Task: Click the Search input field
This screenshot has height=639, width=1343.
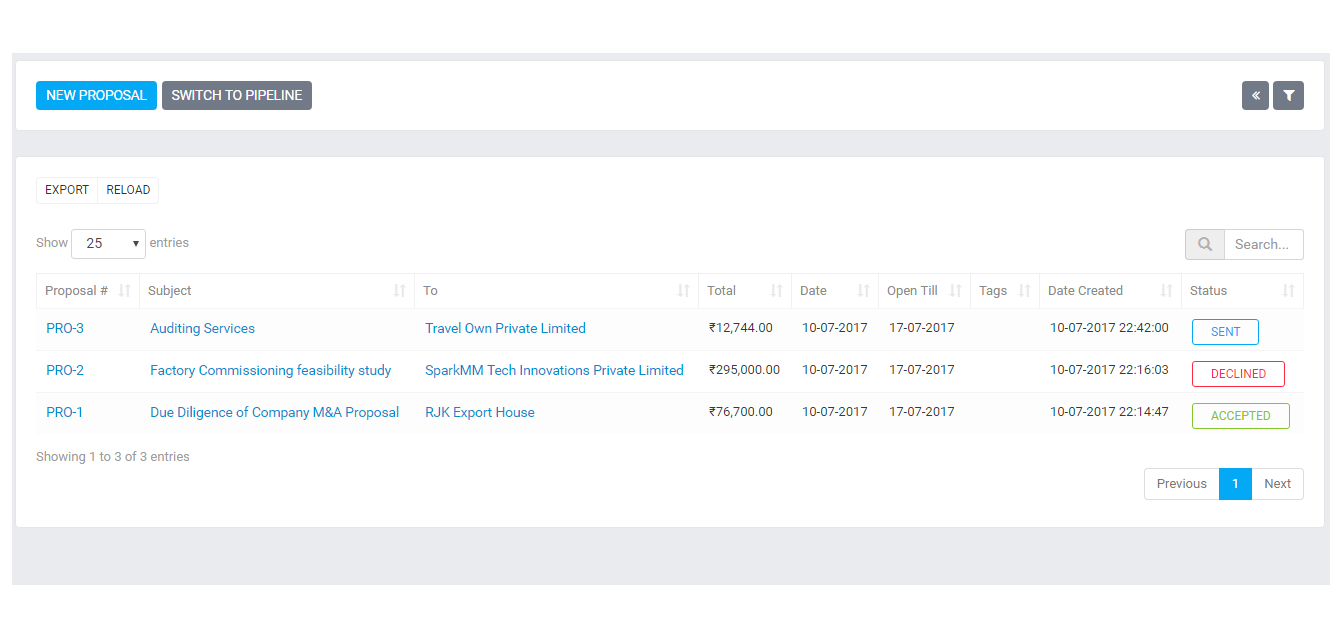Action: (x=1263, y=244)
